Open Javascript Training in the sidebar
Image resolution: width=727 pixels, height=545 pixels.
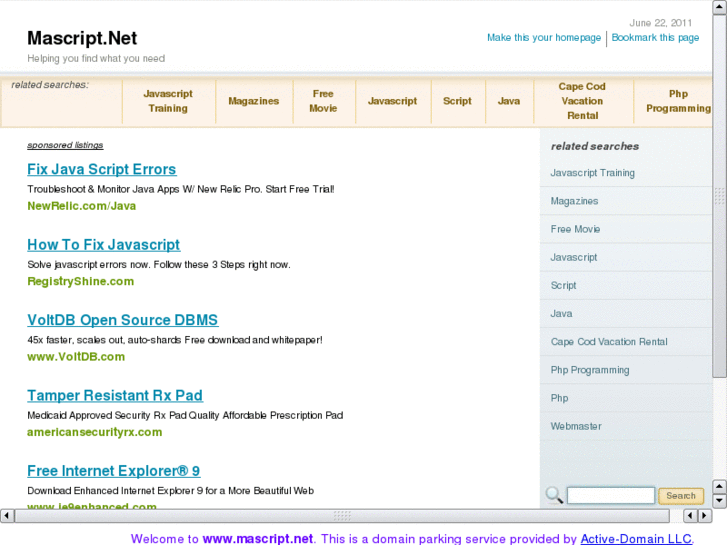[593, 173]
